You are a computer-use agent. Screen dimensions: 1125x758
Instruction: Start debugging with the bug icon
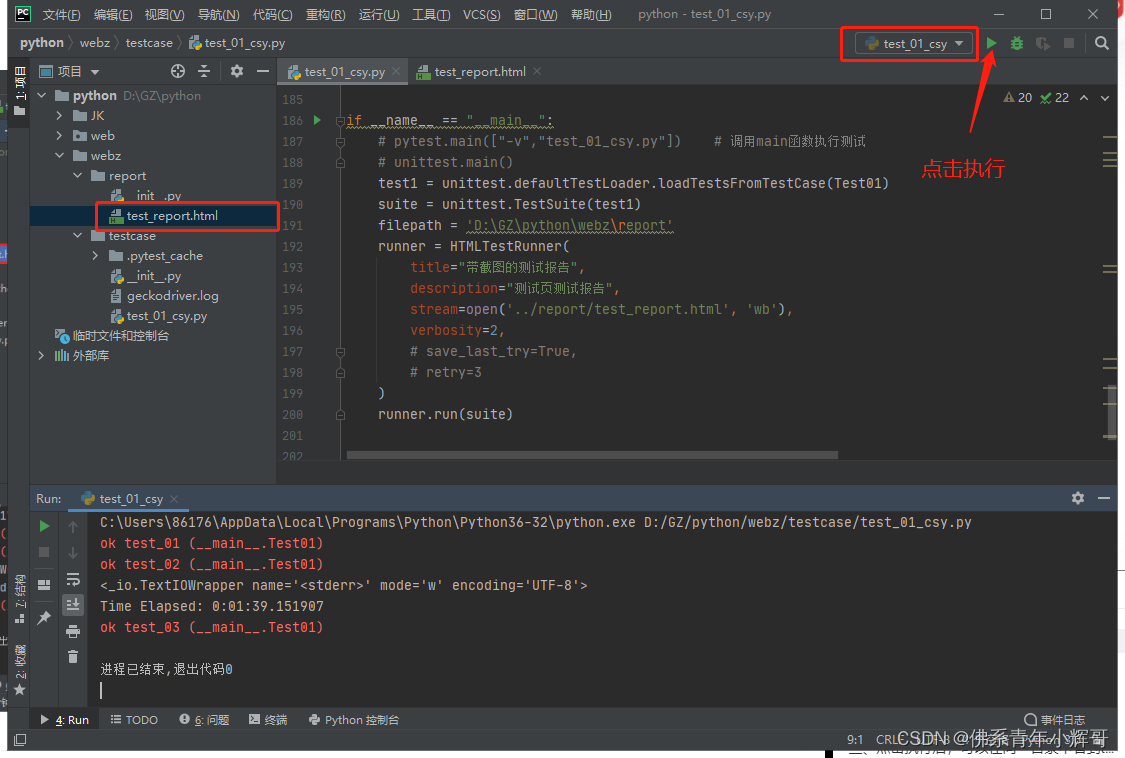point(1017,43)
